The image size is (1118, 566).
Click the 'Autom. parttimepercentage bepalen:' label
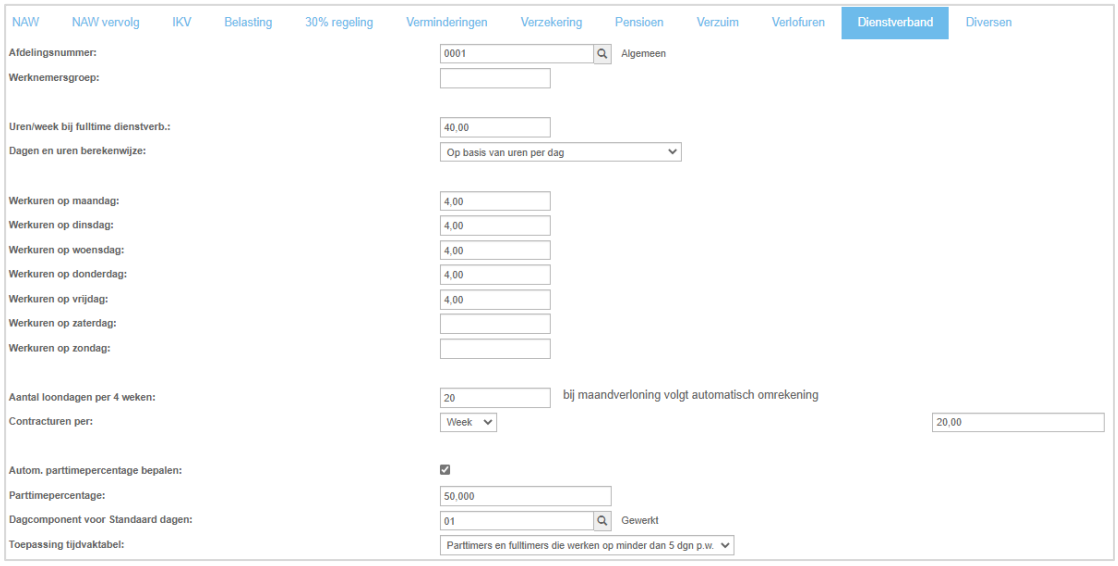pyautogui.click(x=94, y=470)
